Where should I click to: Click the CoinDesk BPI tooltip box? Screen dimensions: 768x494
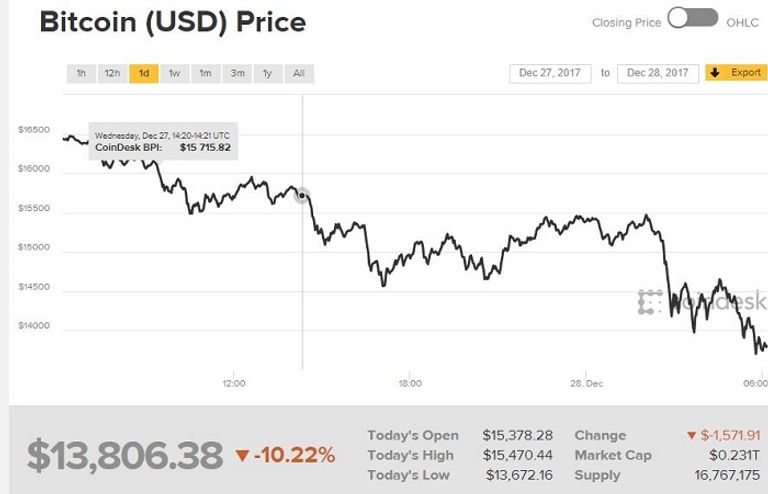tap(163, 141)
